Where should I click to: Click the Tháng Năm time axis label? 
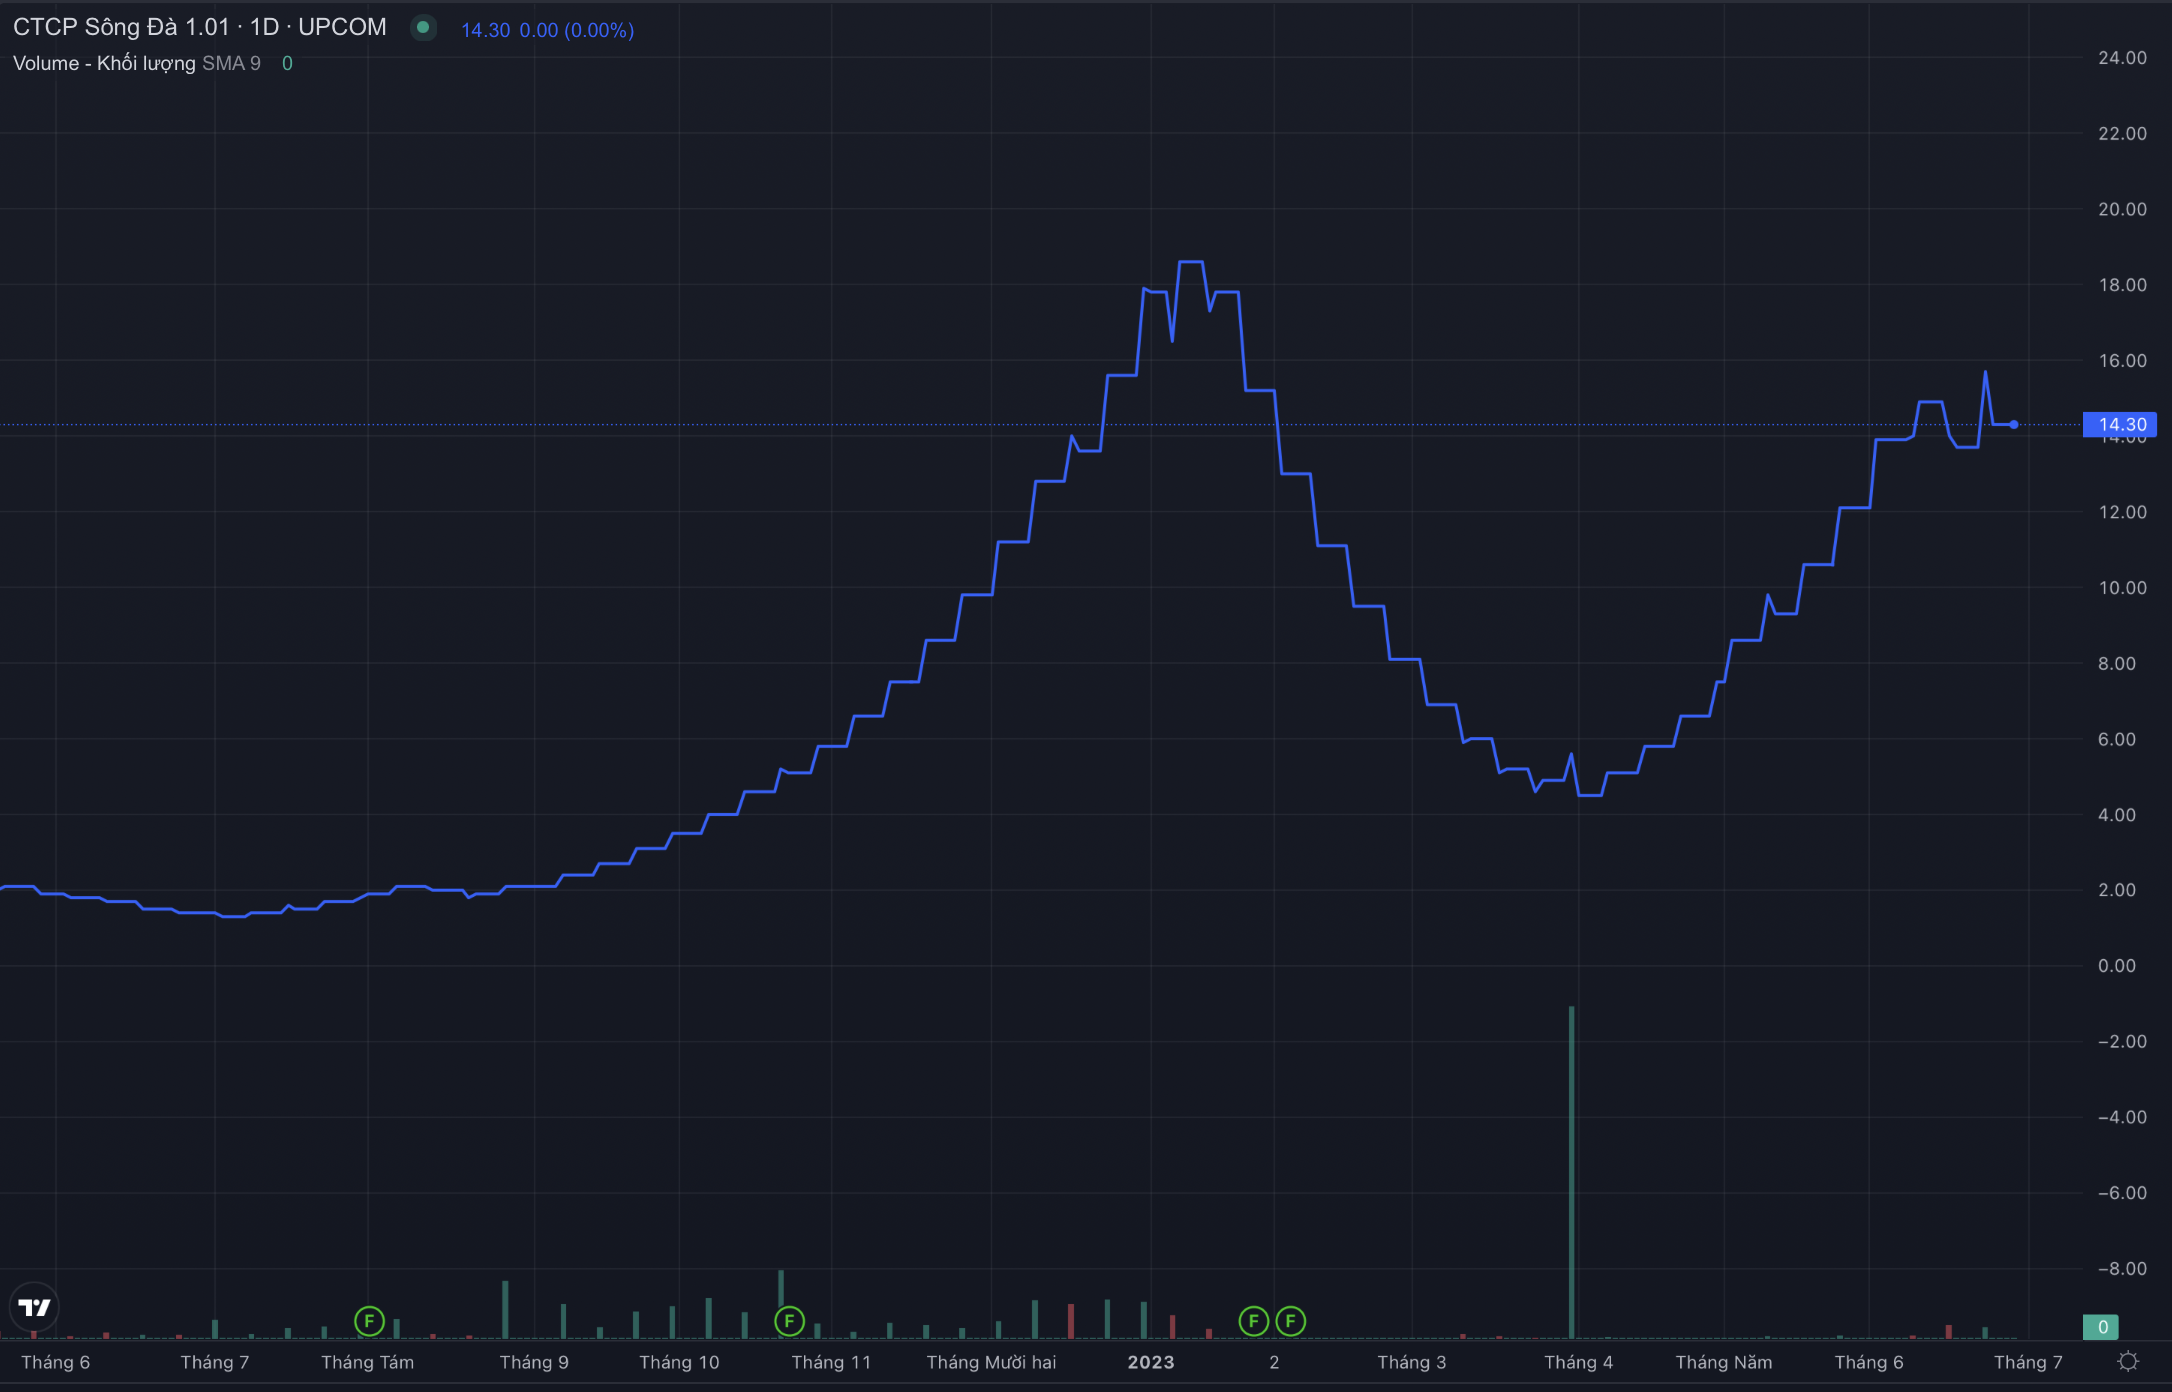1723,1362
